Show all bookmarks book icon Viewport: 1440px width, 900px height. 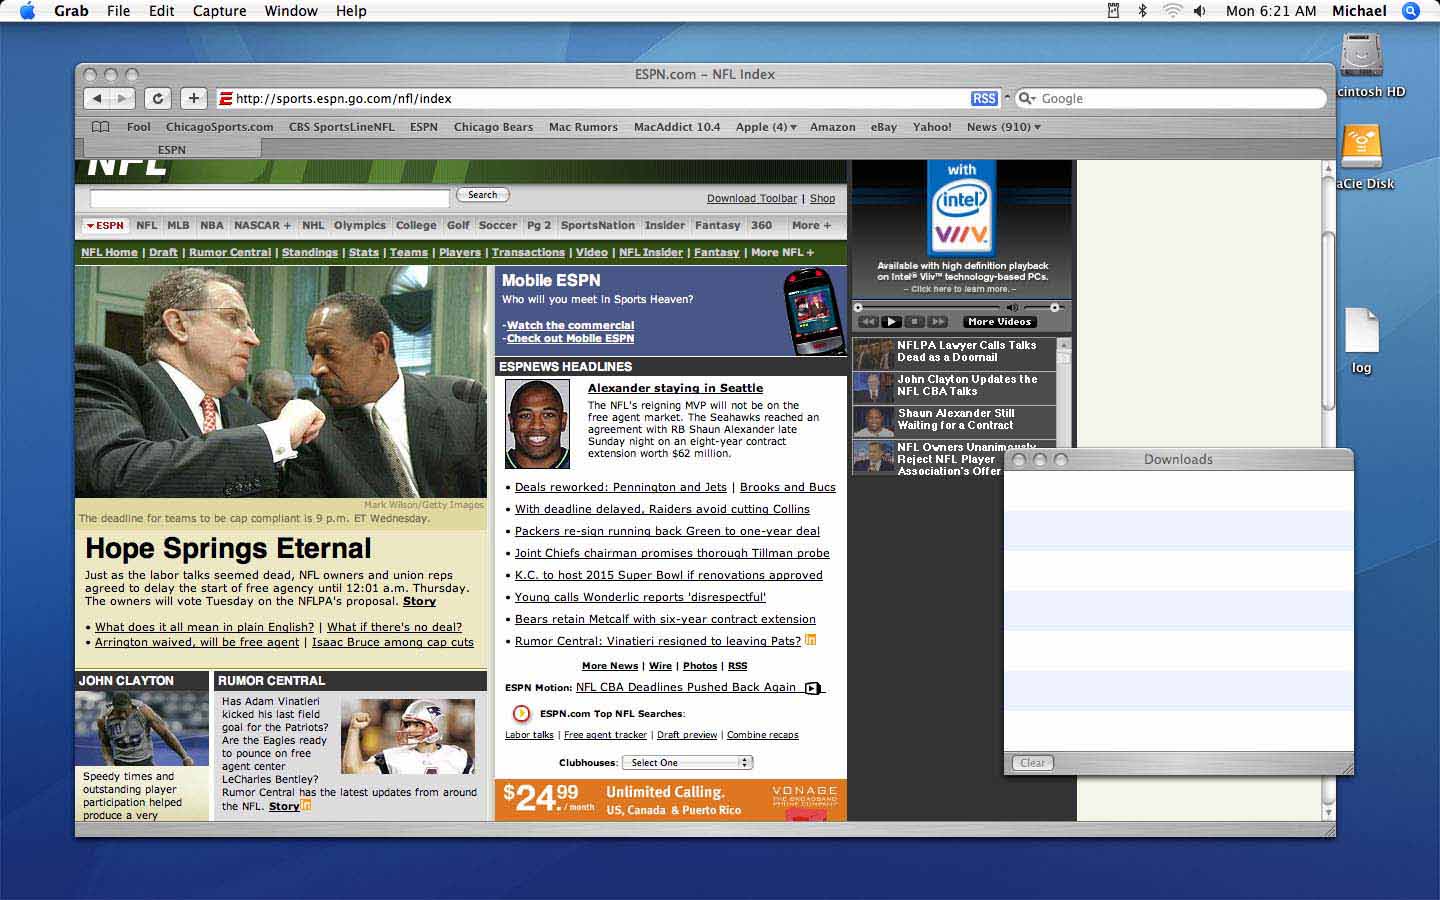click(x=100, y=127)
